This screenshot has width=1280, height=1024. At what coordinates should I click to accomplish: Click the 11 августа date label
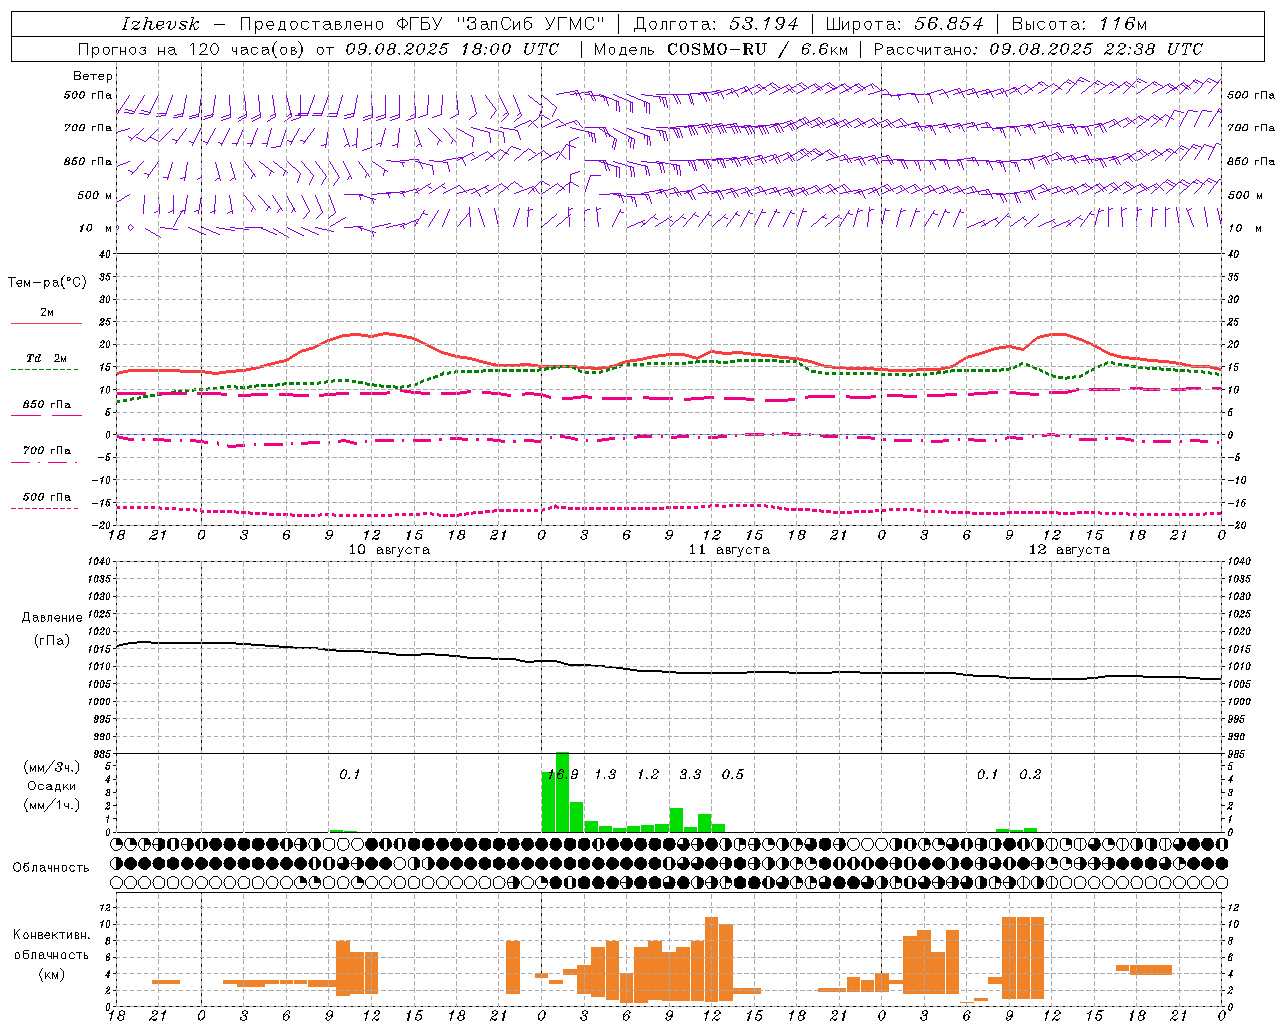coord(729,550)
